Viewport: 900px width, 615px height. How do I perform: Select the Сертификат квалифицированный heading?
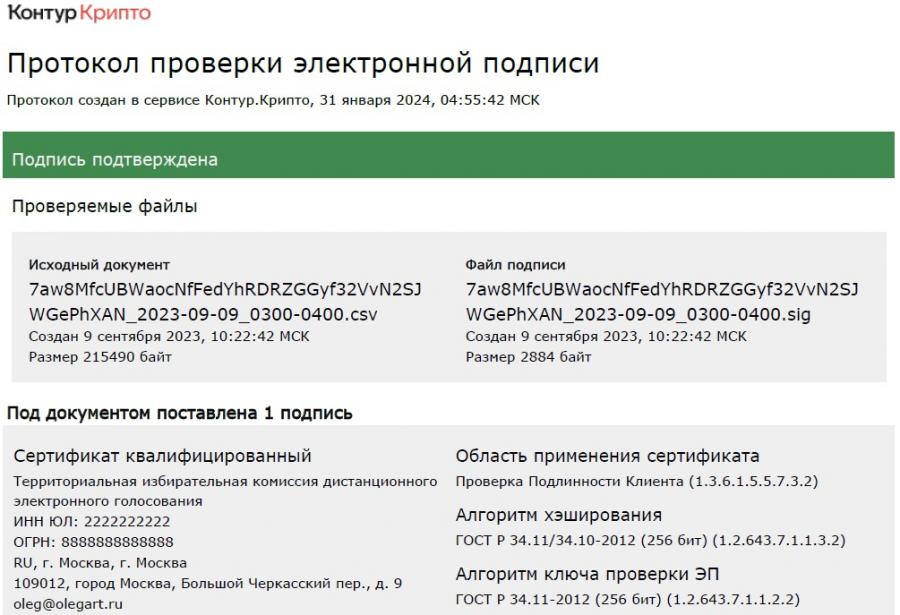tap(162, 457)
